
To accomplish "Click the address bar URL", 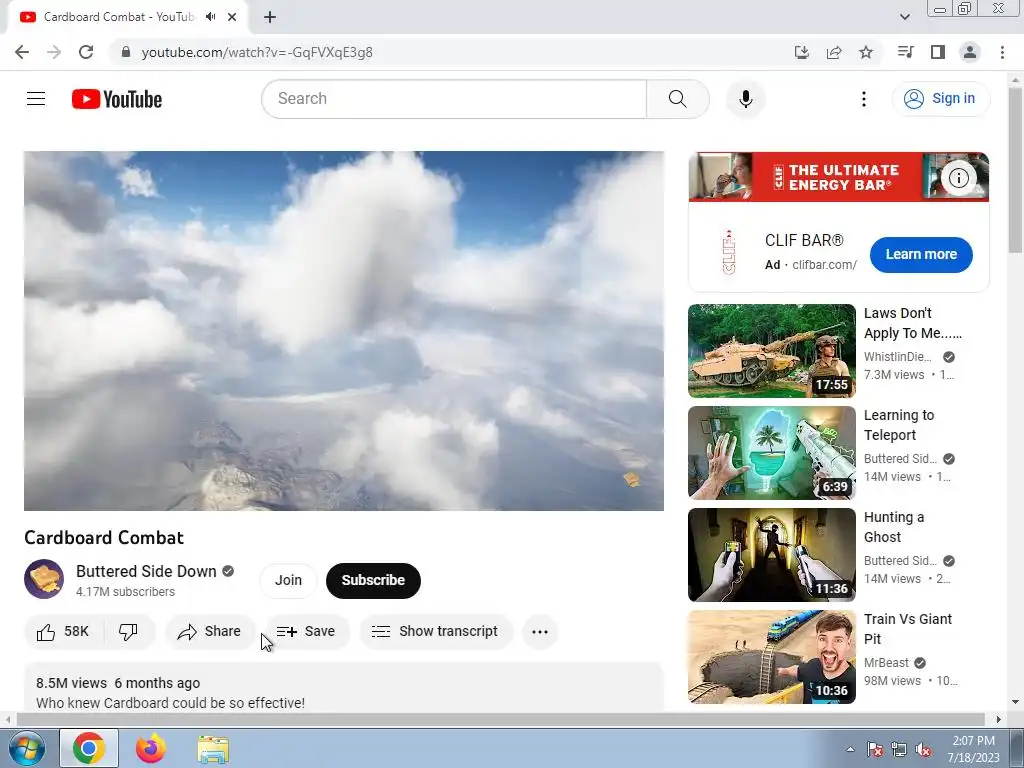I will (x=257, y=52).
